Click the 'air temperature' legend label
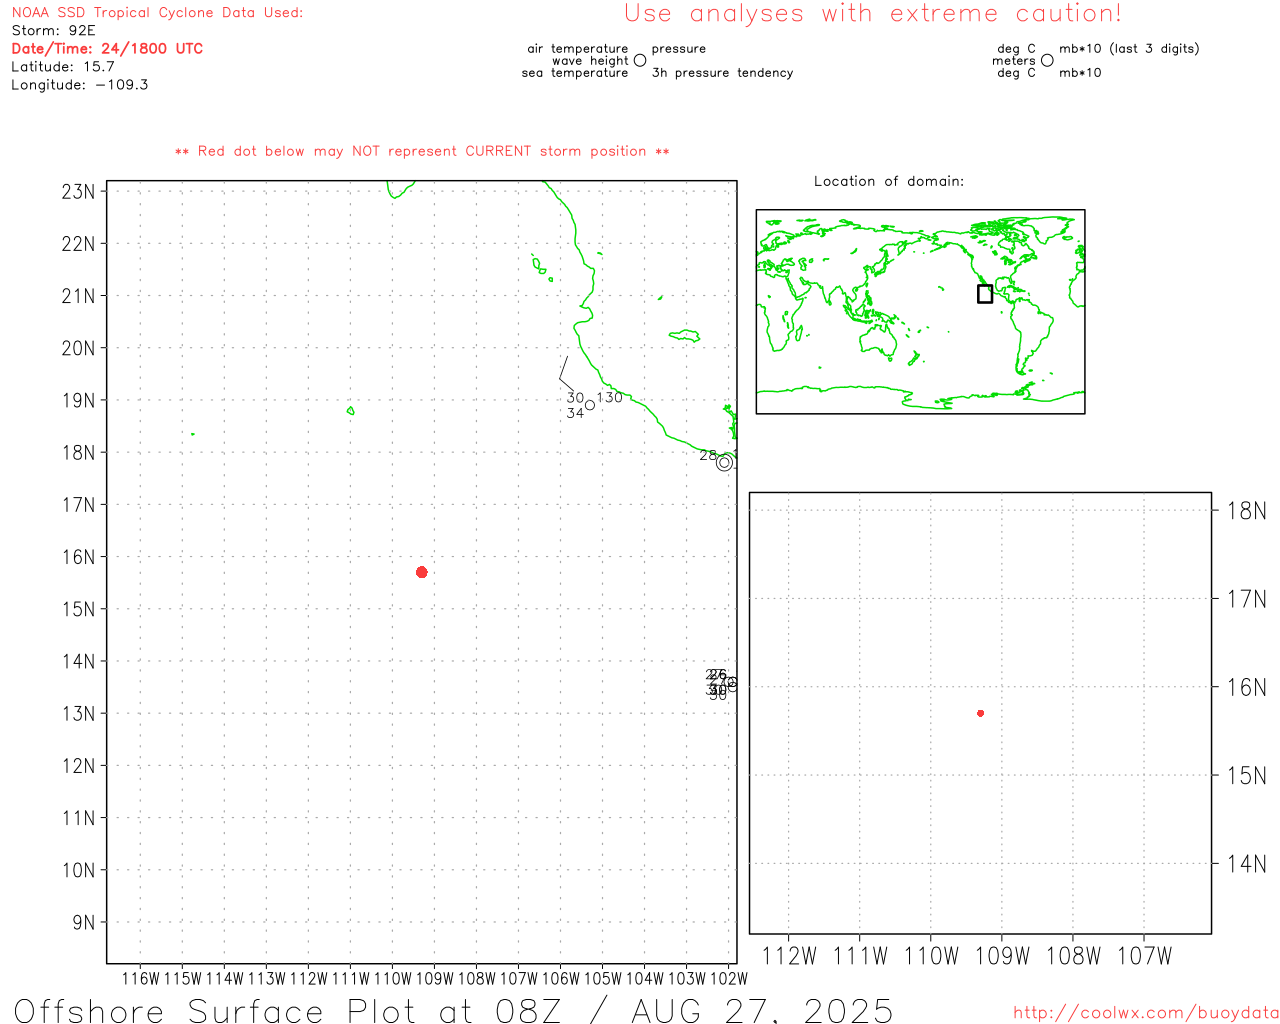This screenshot has width=1280, height=1024. 578,48
